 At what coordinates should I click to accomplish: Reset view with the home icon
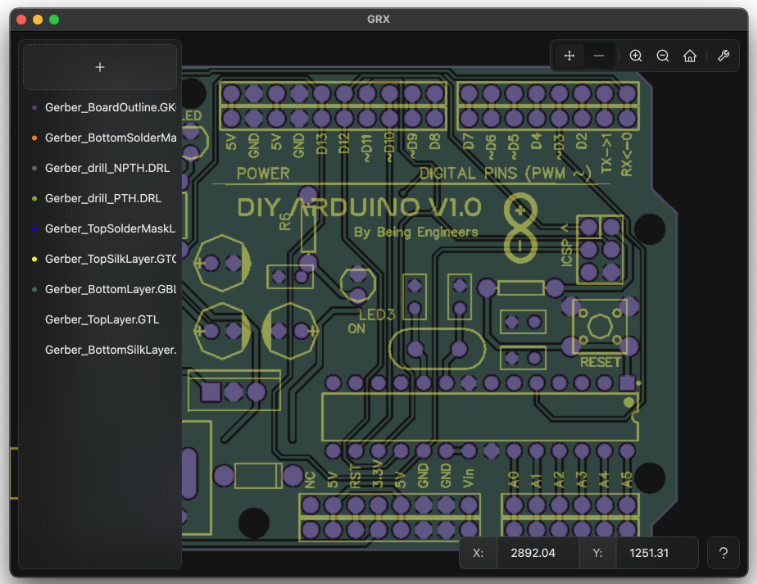coord(690,56)
